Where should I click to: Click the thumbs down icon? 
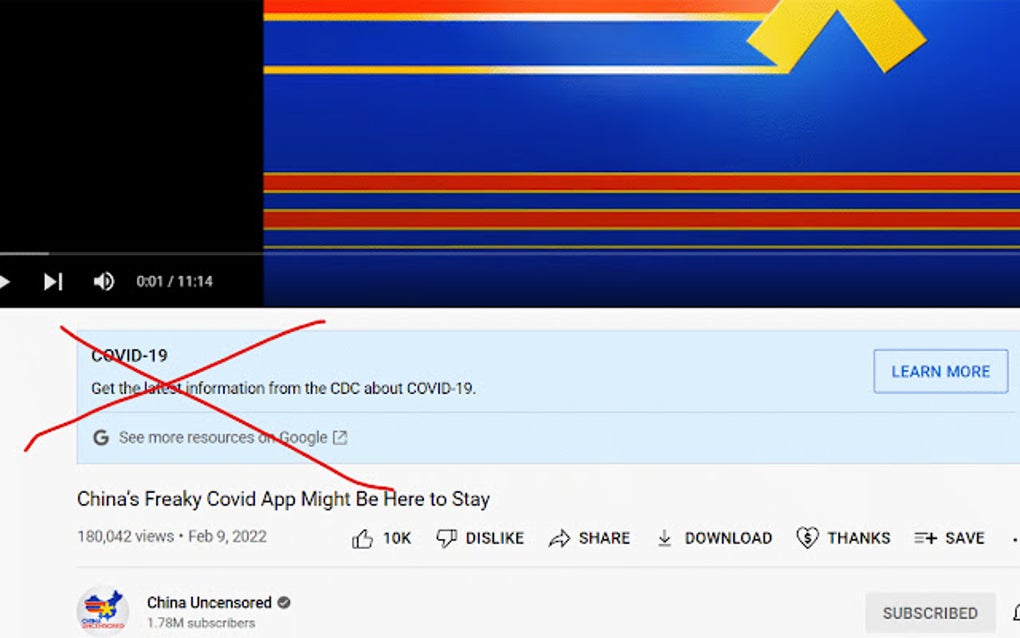point(446,538)
